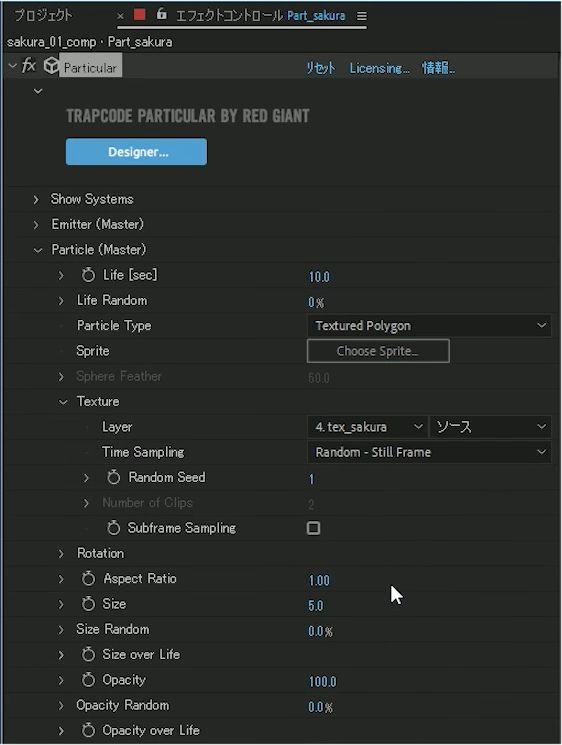Switch to the プロジェクト panel tab

pyautogui.click(x=43, y=16)
